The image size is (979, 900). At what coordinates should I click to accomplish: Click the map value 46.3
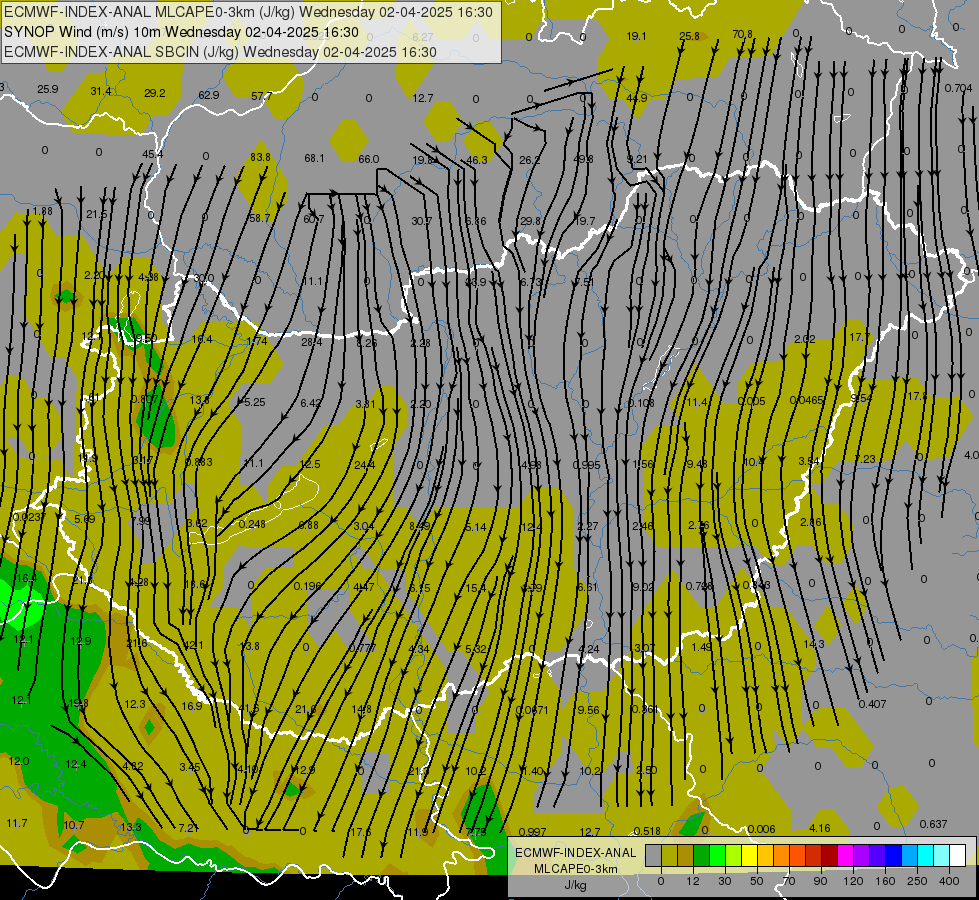pos(476,160)
